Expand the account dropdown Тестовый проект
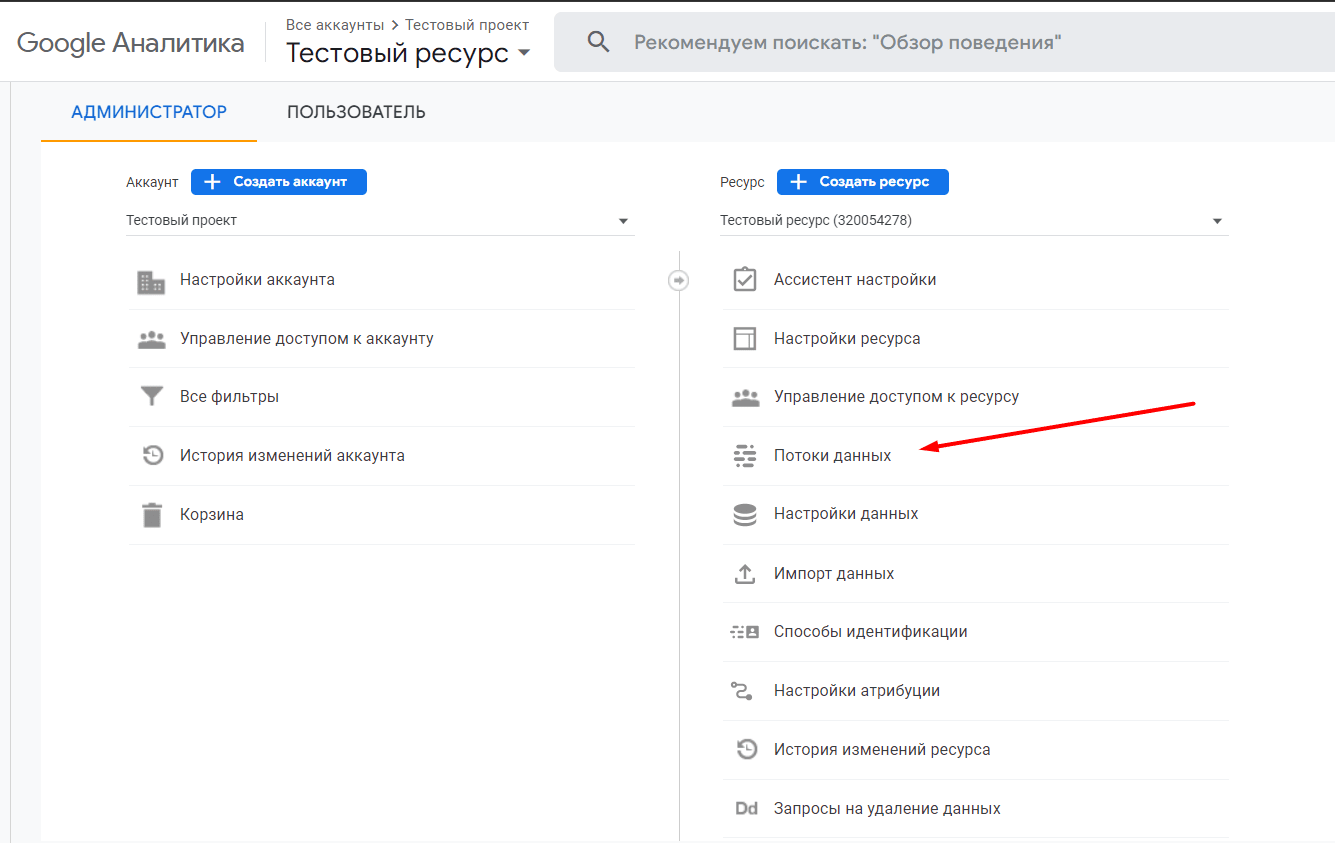This screenshot has width=1335, height=843. tap(380, 220)
